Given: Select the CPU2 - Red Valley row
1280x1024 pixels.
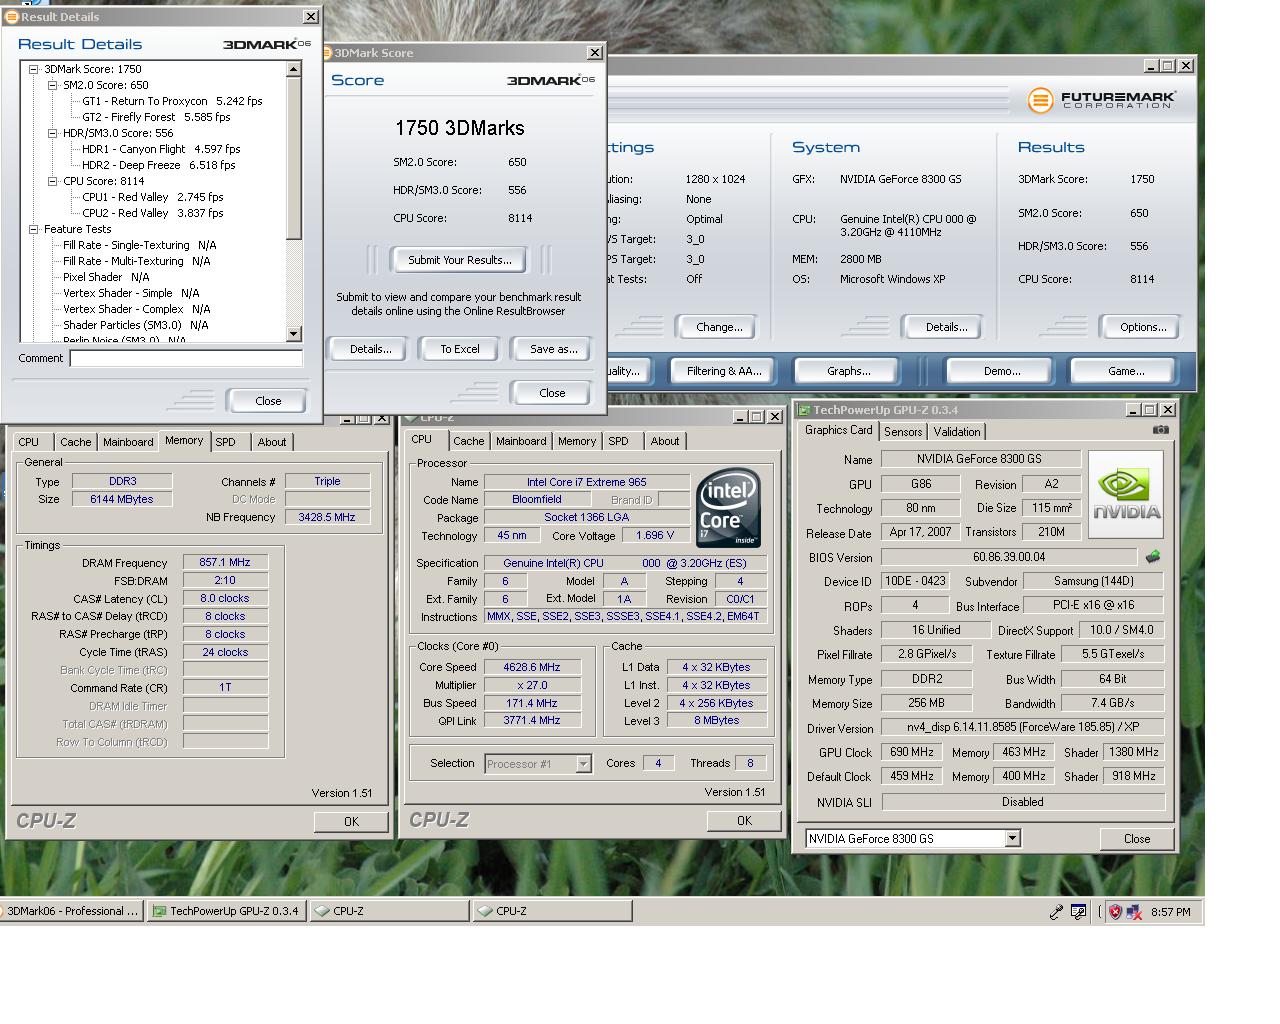Looking at the screenshot, I should pos(153,213).
